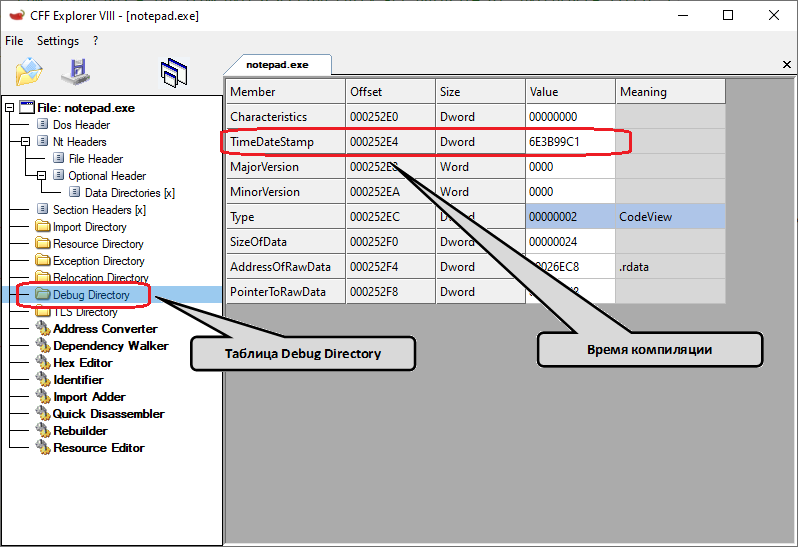Image resolution: width=798 pixels, height=547 pixels.
Task: Select the AddressOfRawData member cell
Action: tap(286, 266)
